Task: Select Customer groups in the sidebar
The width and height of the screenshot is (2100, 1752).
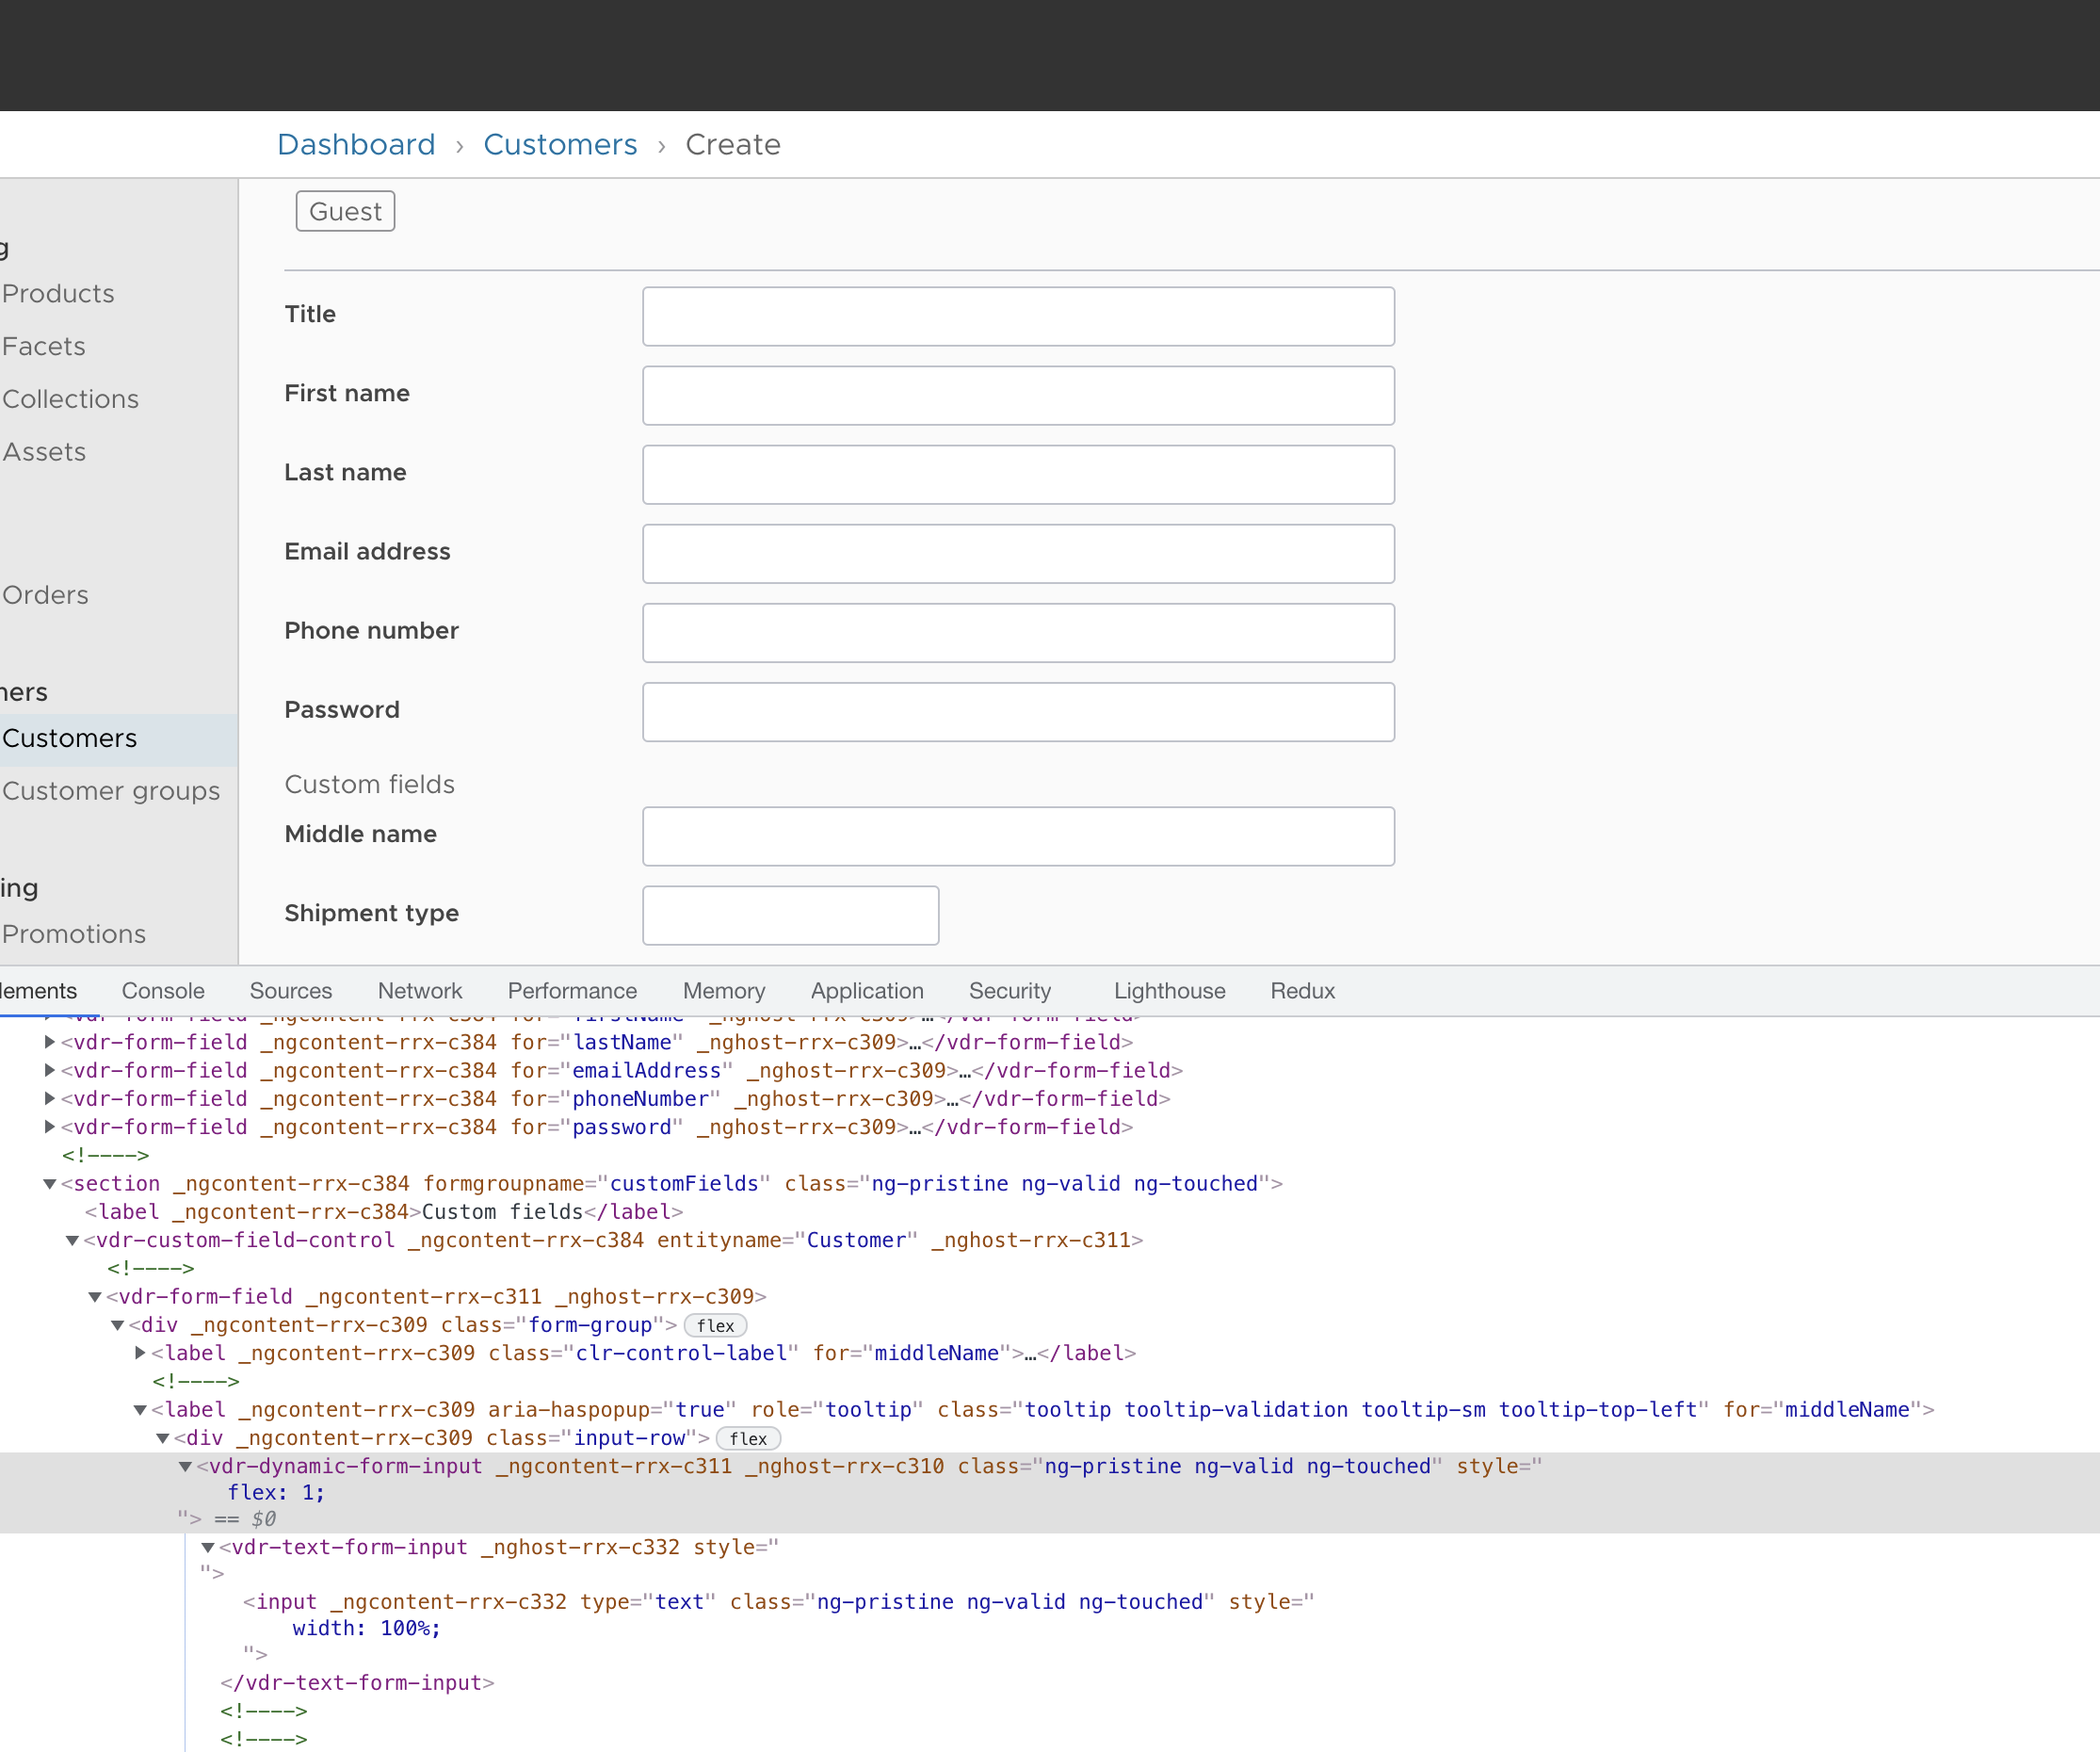Action: [111, 790]
